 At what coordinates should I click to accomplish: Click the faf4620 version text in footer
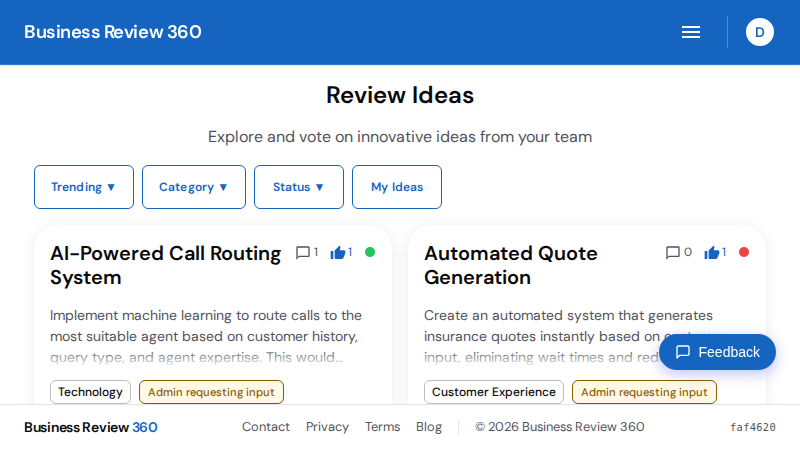coord(753,427)
